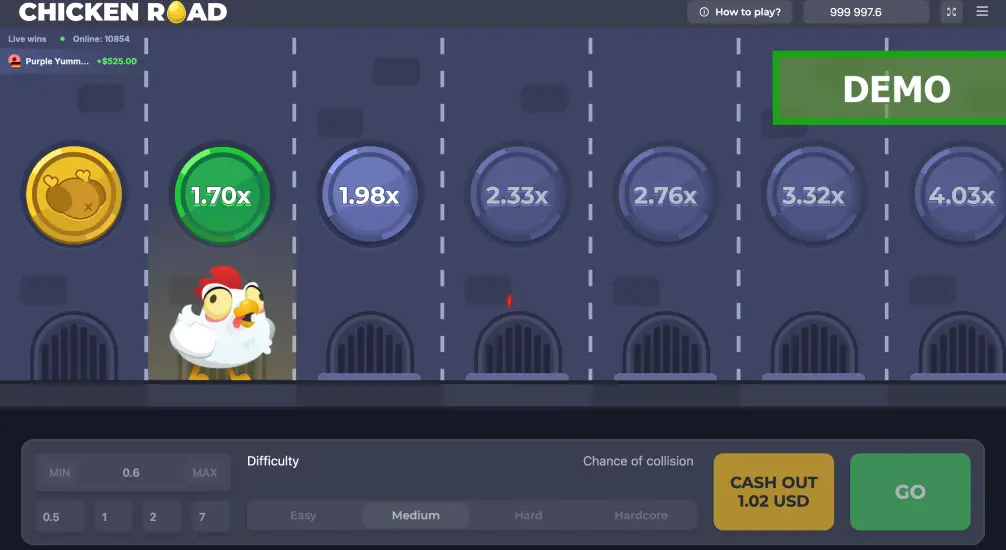
Task: Click the sewer grate below 2.33x
Action: [x=518, y=347]
